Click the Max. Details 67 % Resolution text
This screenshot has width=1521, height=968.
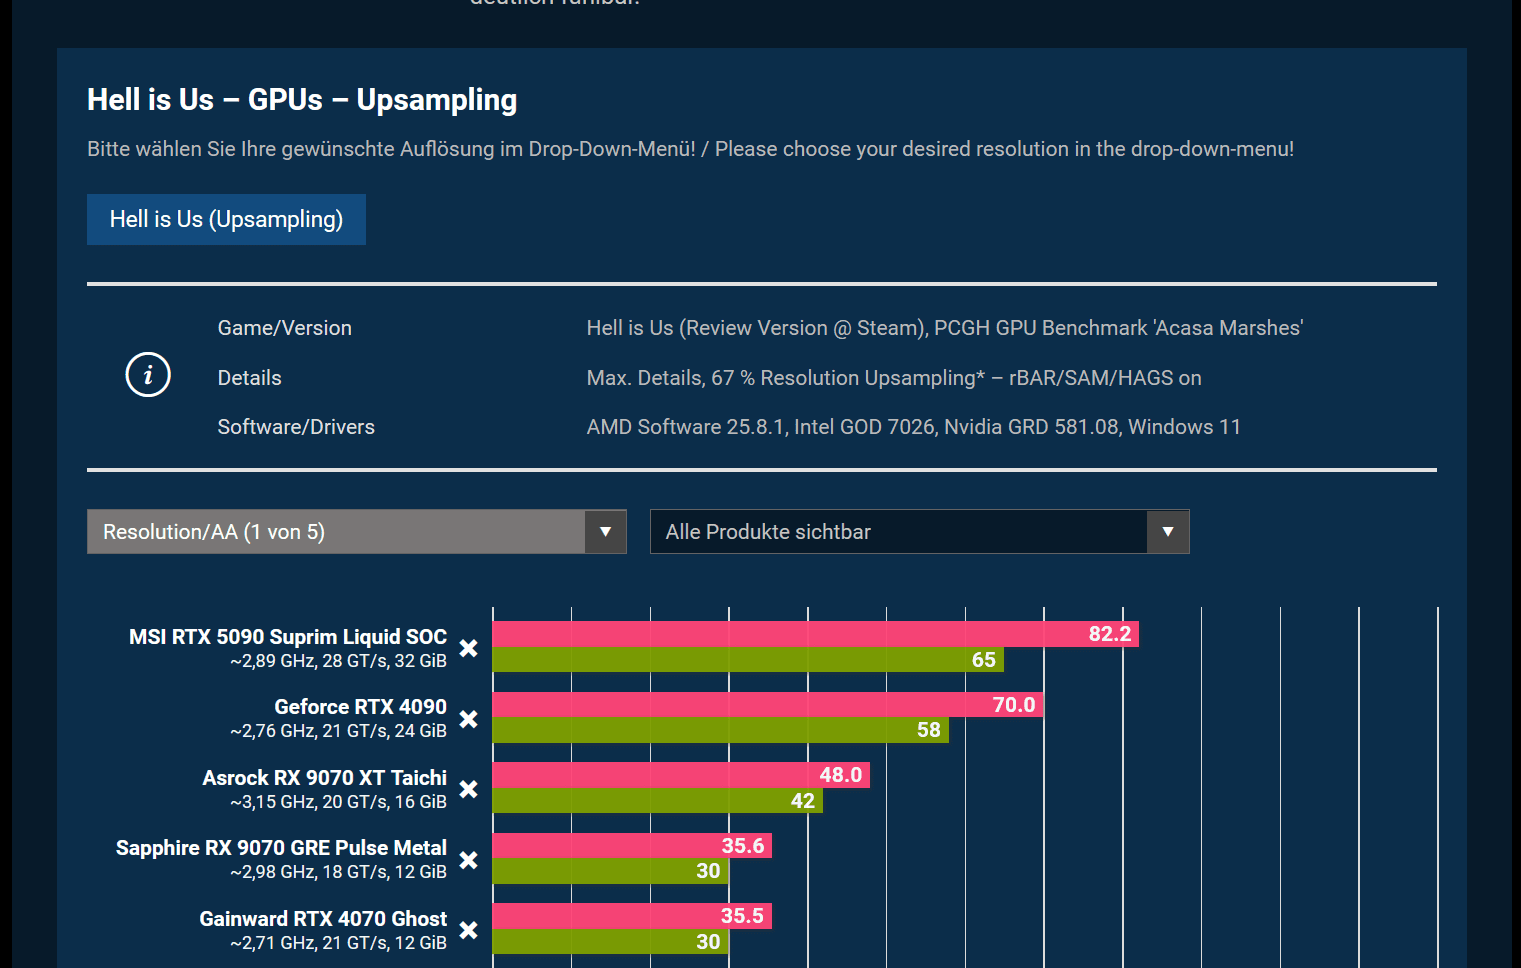[x=894, y=378]
